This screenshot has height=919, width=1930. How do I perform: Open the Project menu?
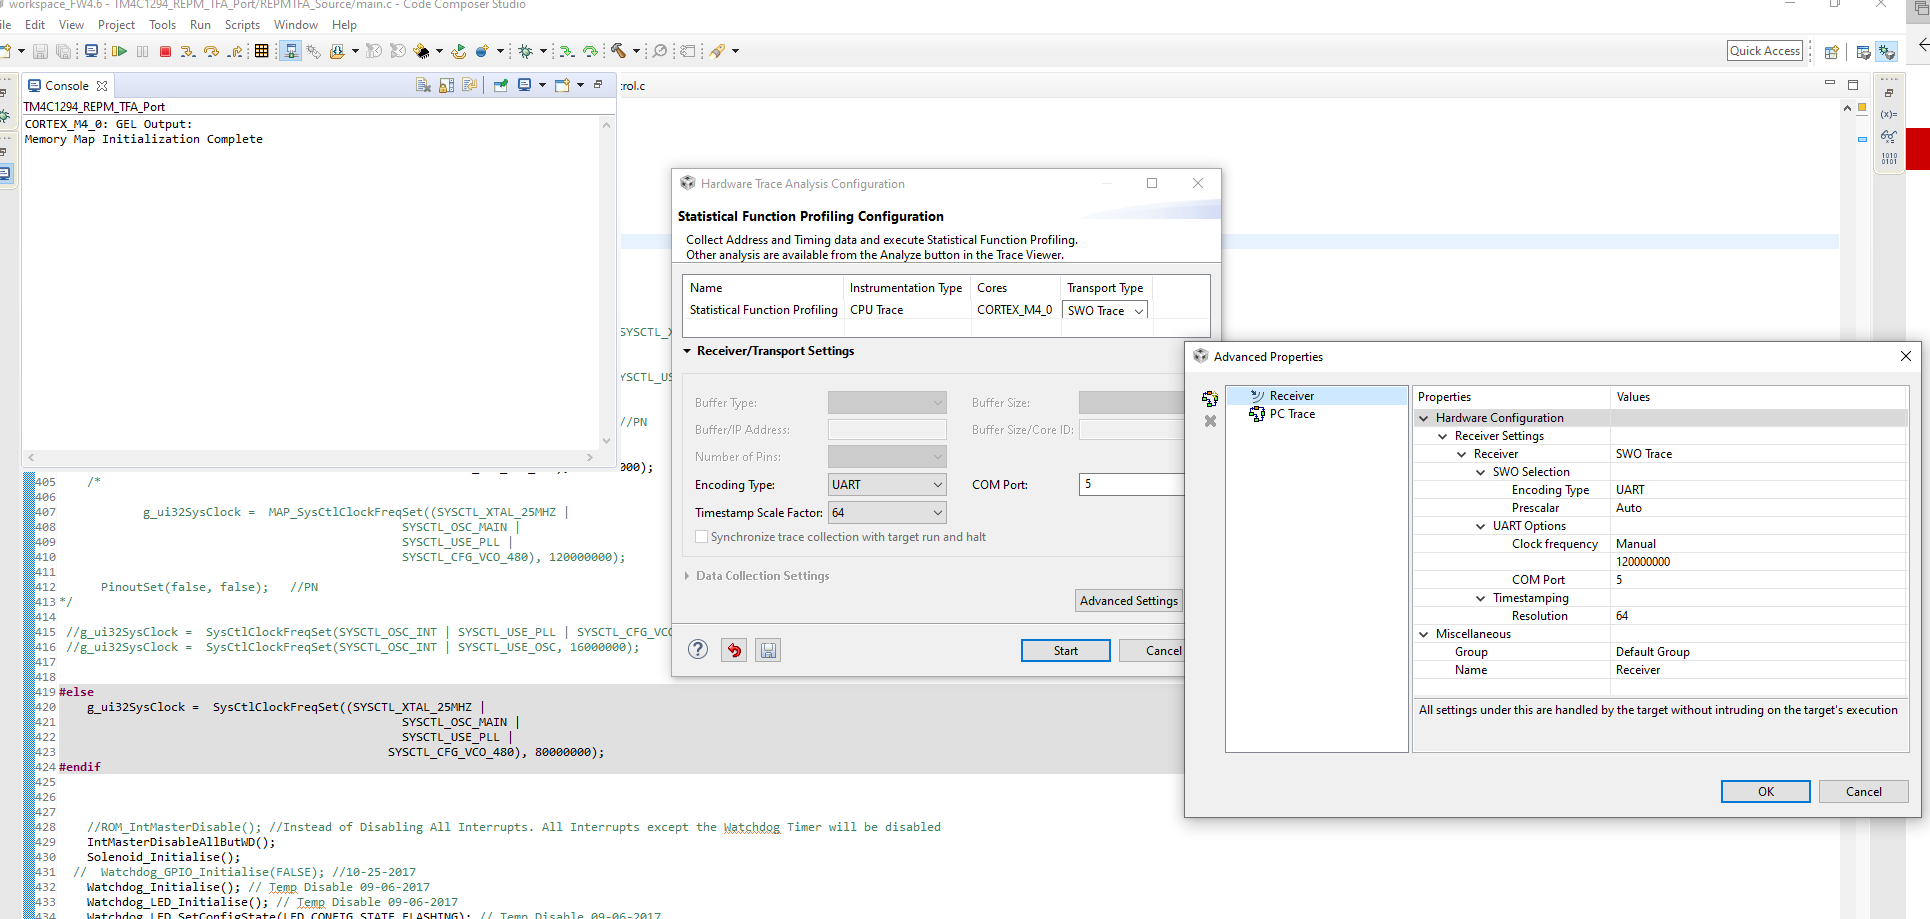click(116, 25)
